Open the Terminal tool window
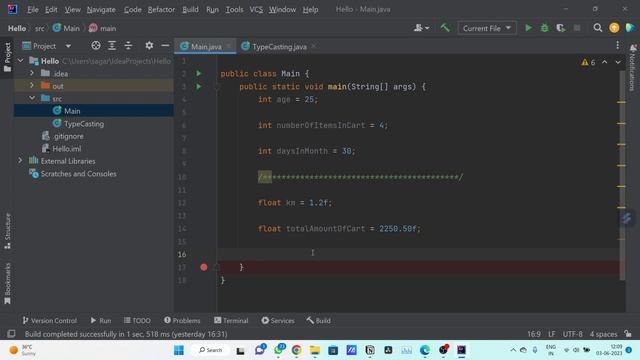Screen dimensions: 640x360 (x=231, y=320)
